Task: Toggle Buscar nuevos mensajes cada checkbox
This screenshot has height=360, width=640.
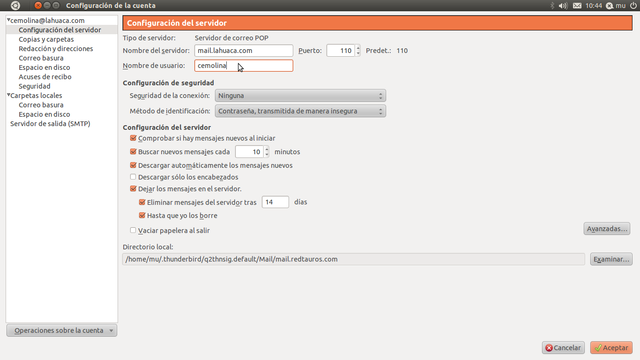Action: tap(133, 151)
